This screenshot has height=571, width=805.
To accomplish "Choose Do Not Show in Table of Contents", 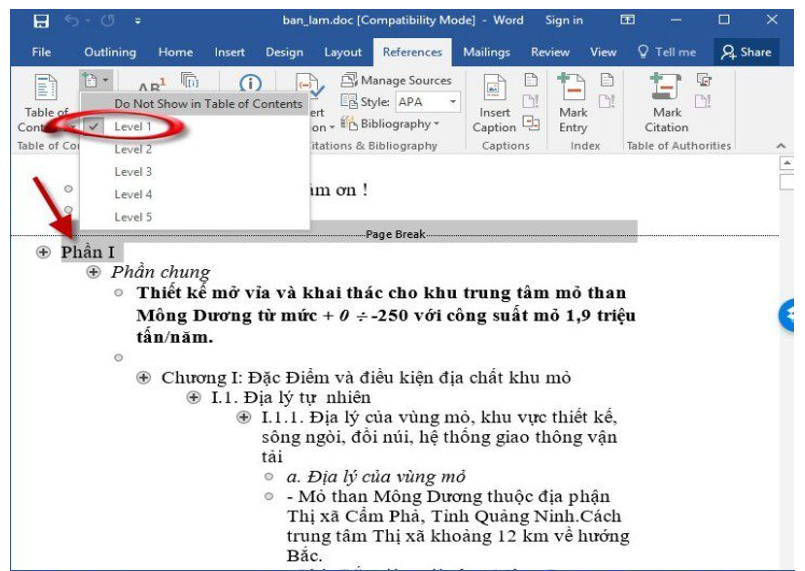I will tap(207, 104).
